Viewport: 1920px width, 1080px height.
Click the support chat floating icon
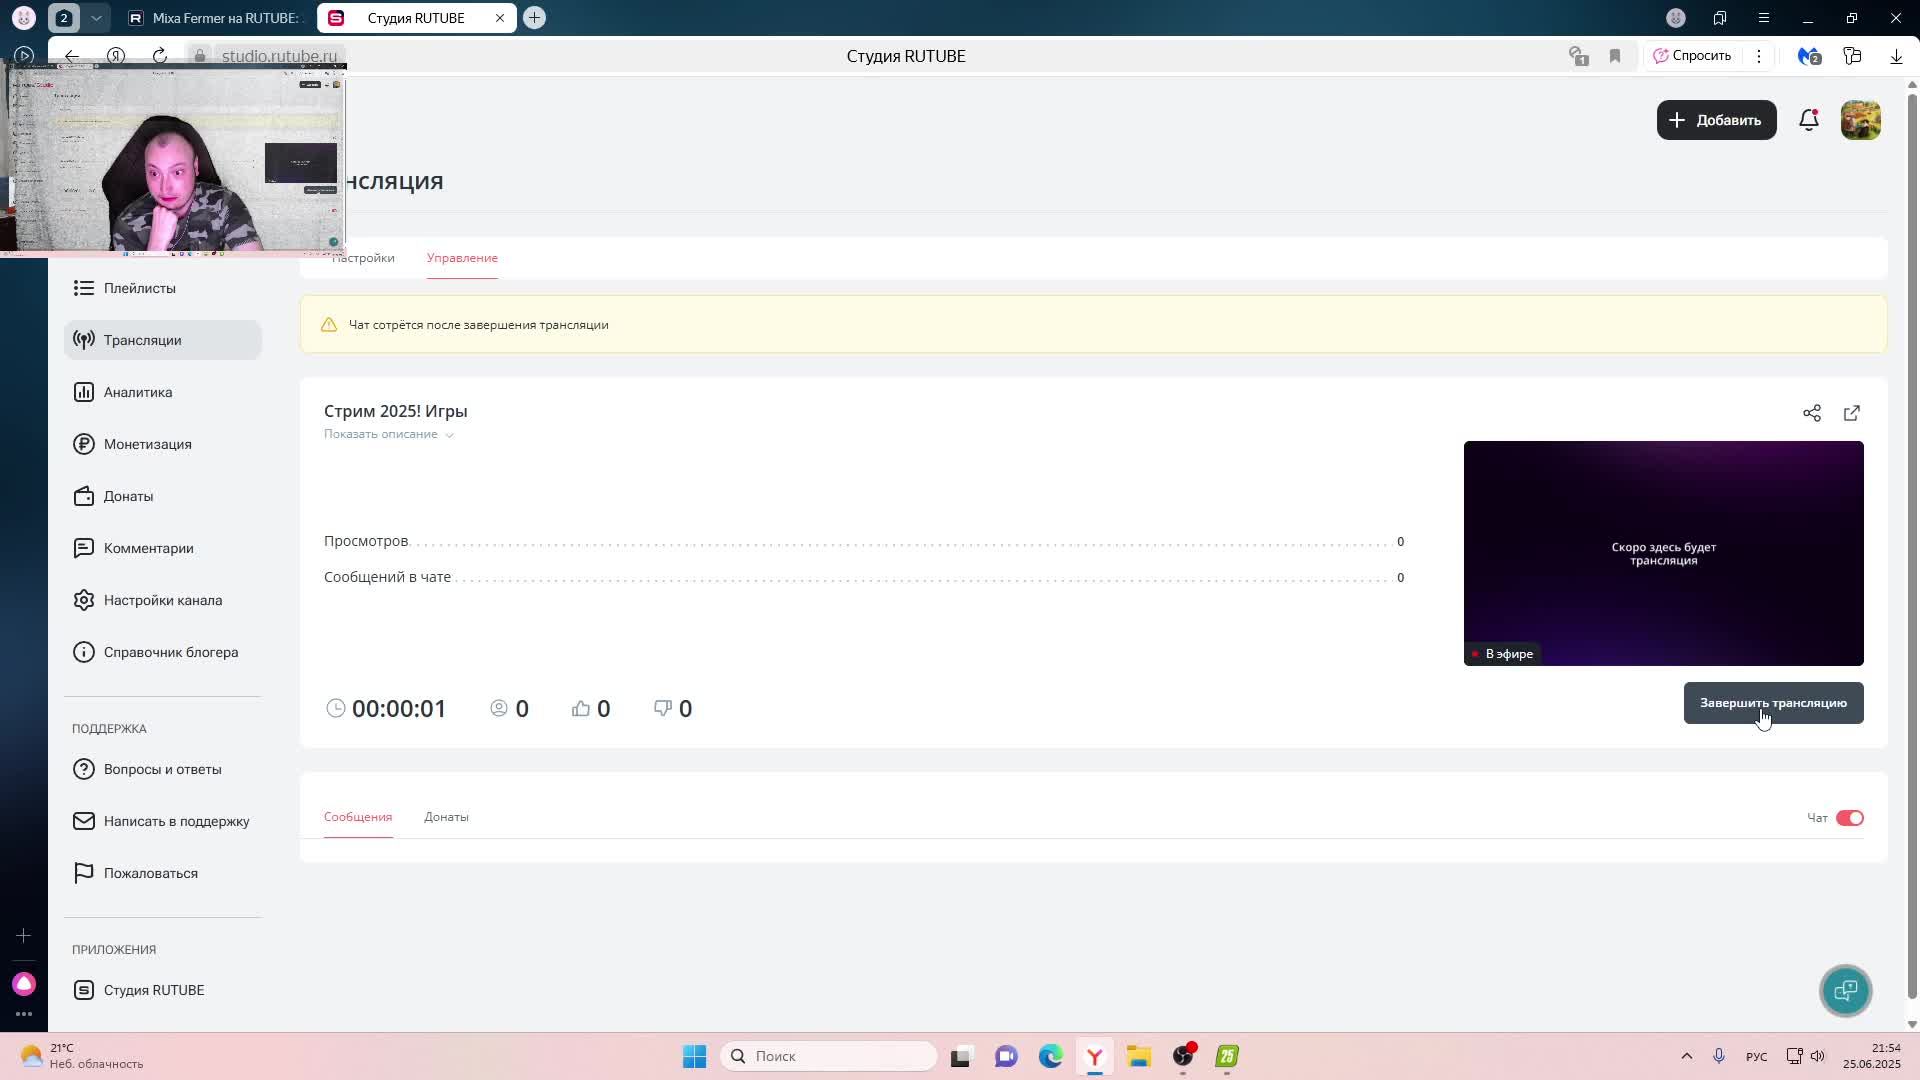coord(1845,990)
